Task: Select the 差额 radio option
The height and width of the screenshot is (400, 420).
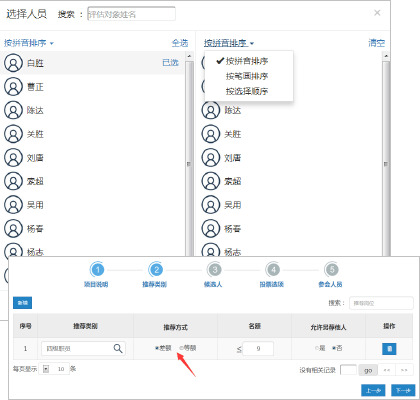Action: coord(157,348)
